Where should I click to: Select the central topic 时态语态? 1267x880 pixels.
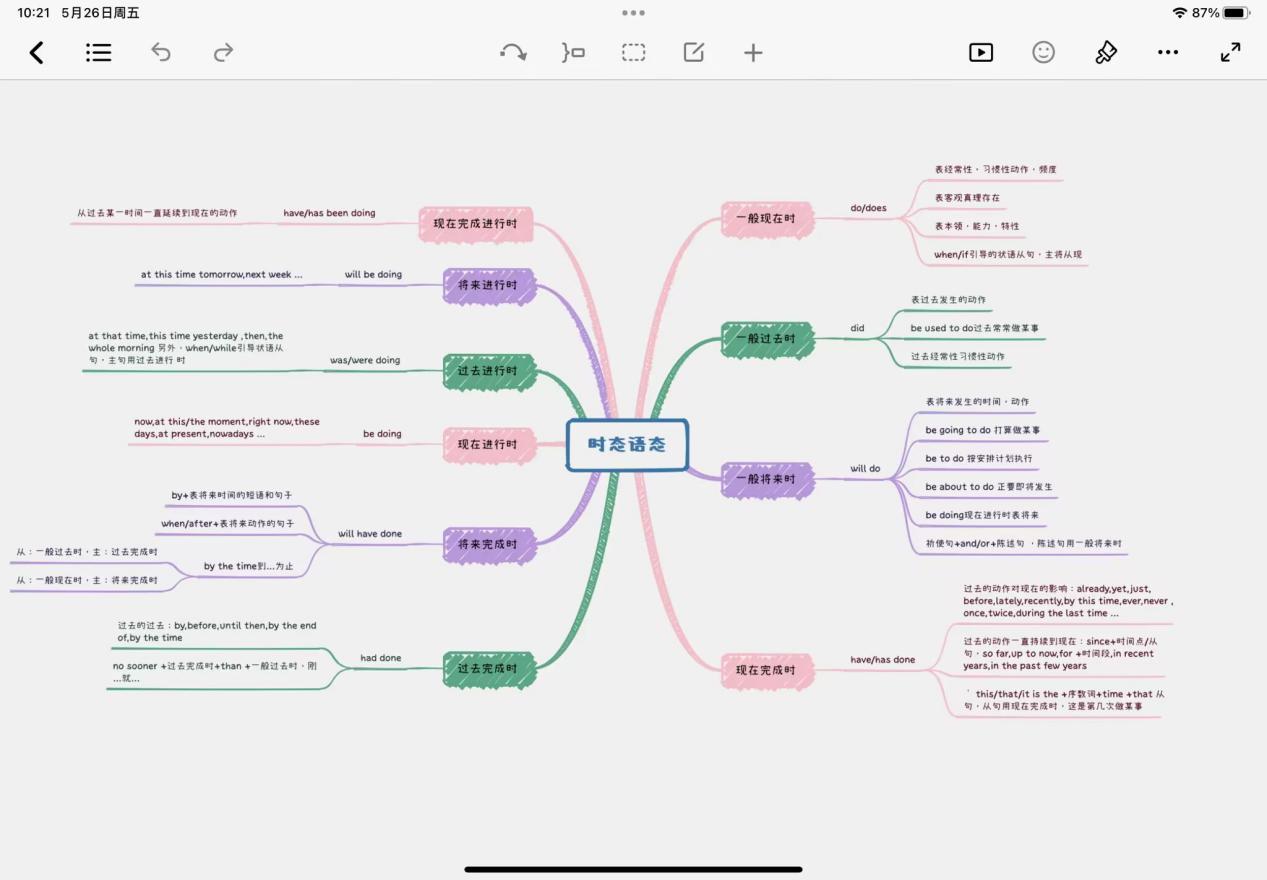tap(627, 445)
